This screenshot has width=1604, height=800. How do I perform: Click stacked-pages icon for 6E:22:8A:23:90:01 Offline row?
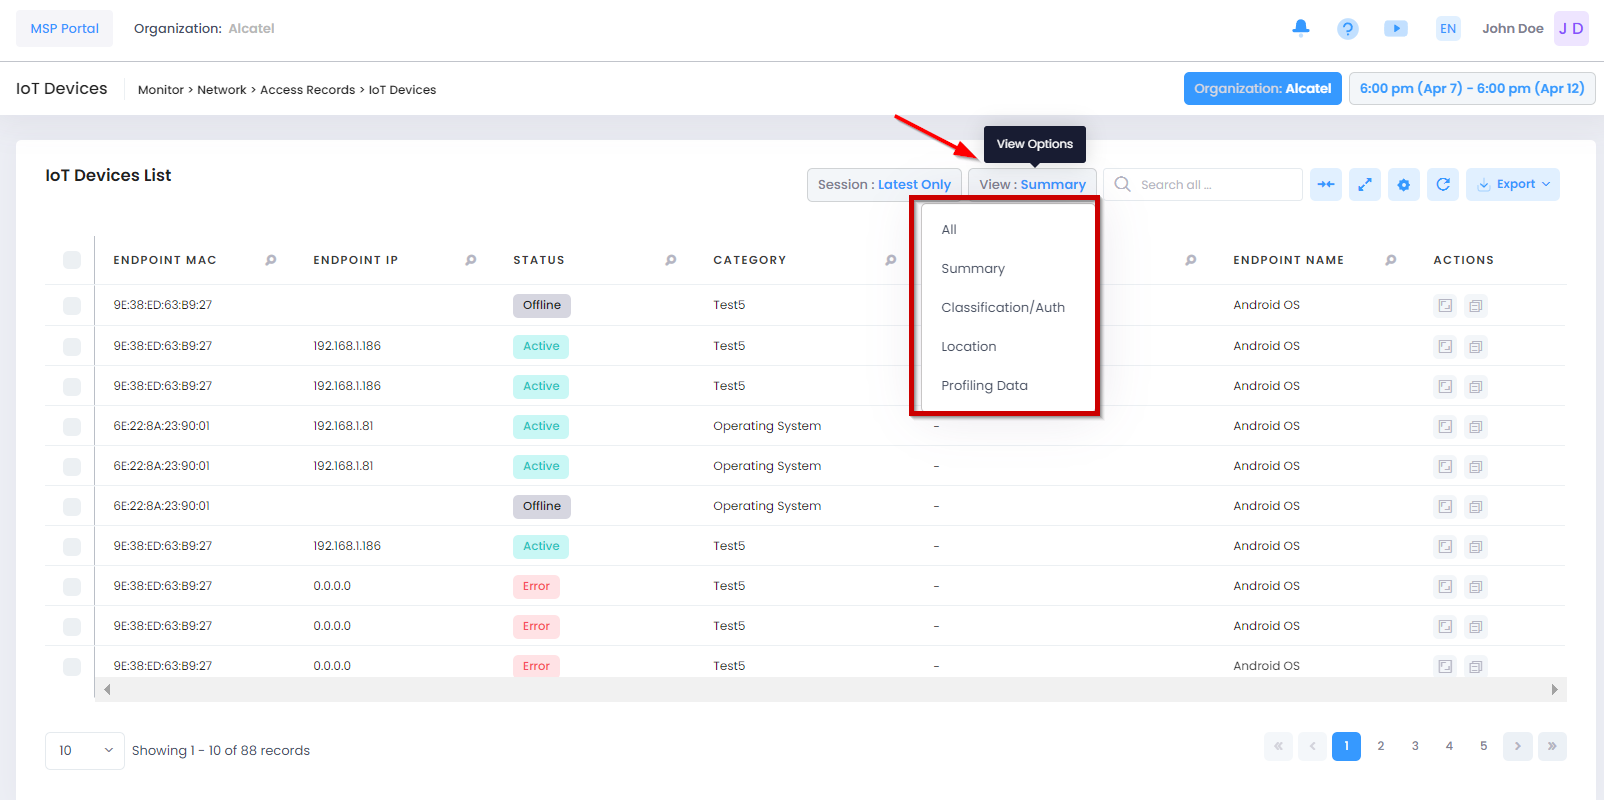[1476, 507]
